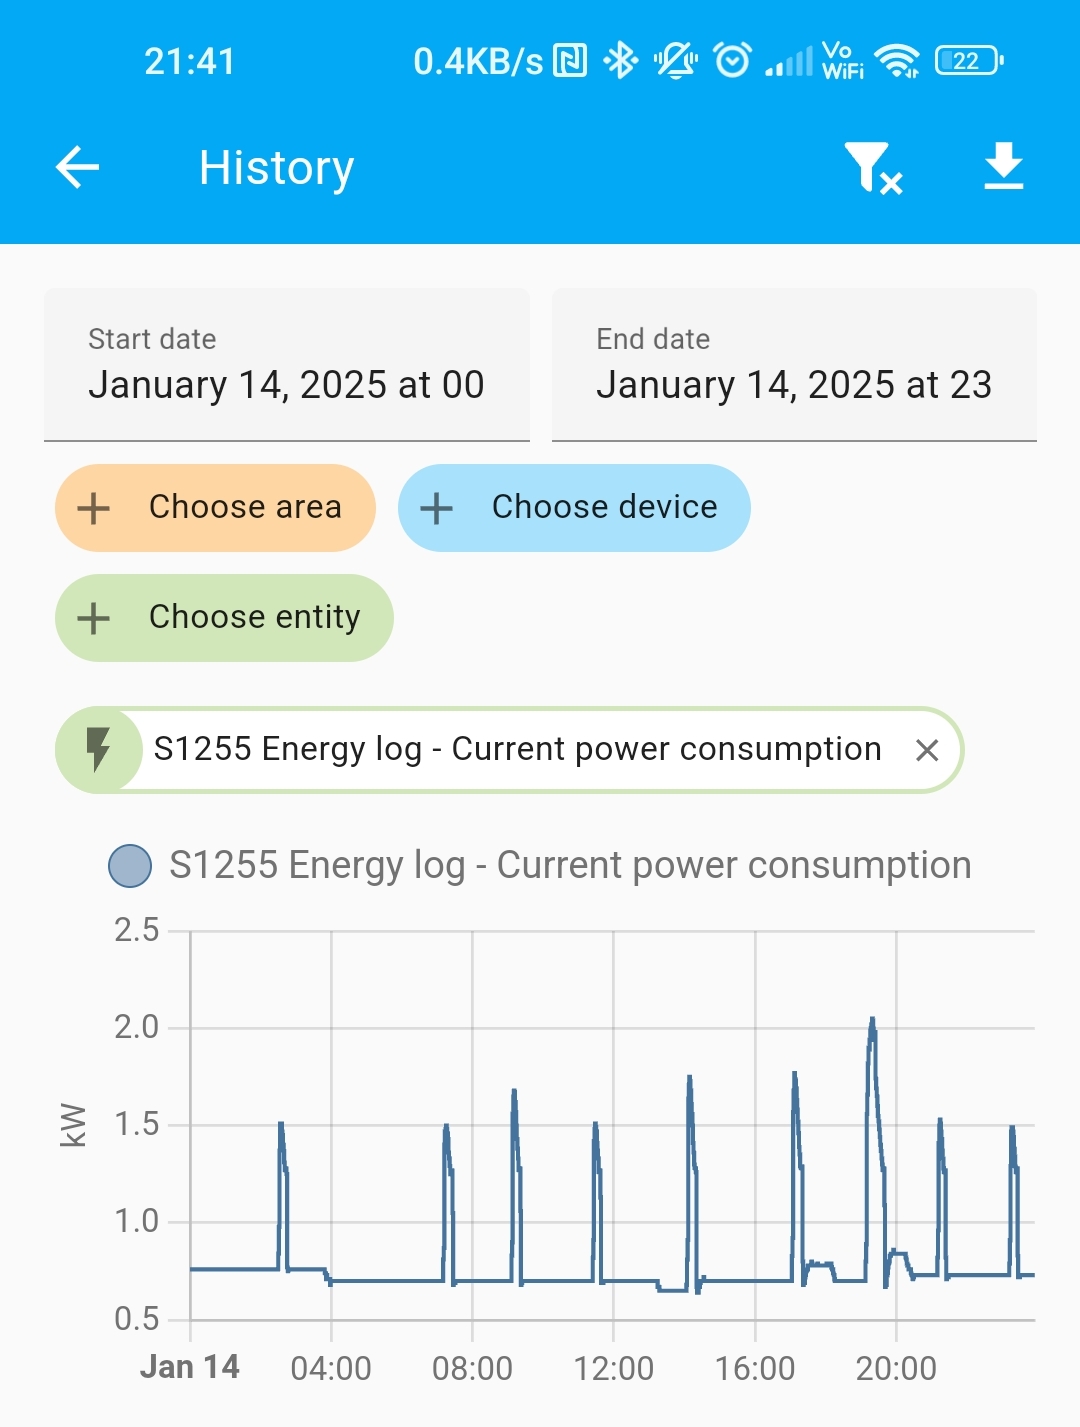Go back using the arrow icon

[x=77, y=167]
